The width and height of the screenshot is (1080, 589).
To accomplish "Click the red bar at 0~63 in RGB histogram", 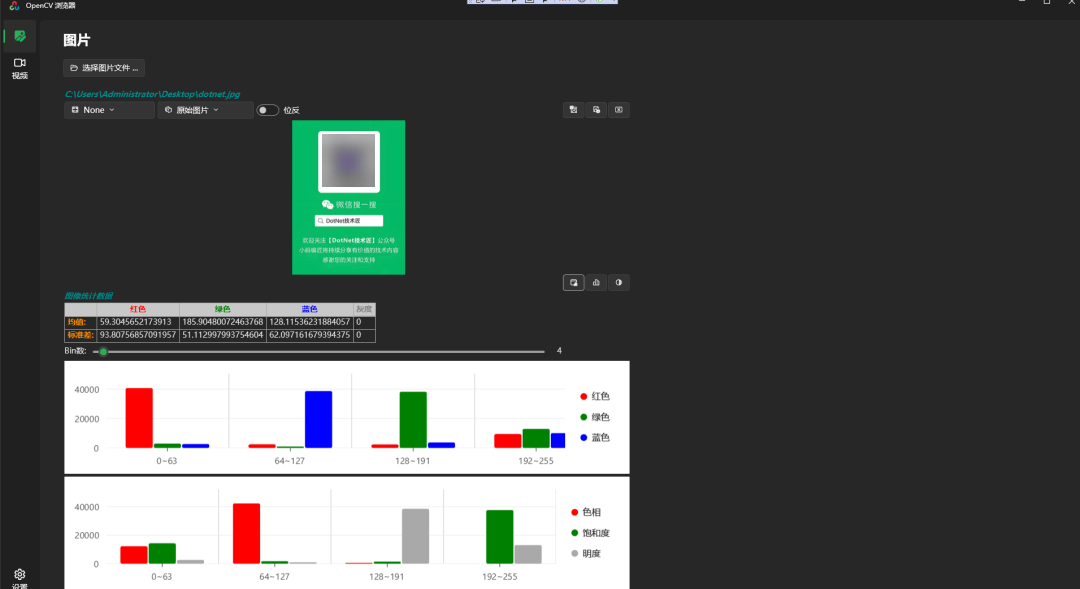I will coord(139,418).
